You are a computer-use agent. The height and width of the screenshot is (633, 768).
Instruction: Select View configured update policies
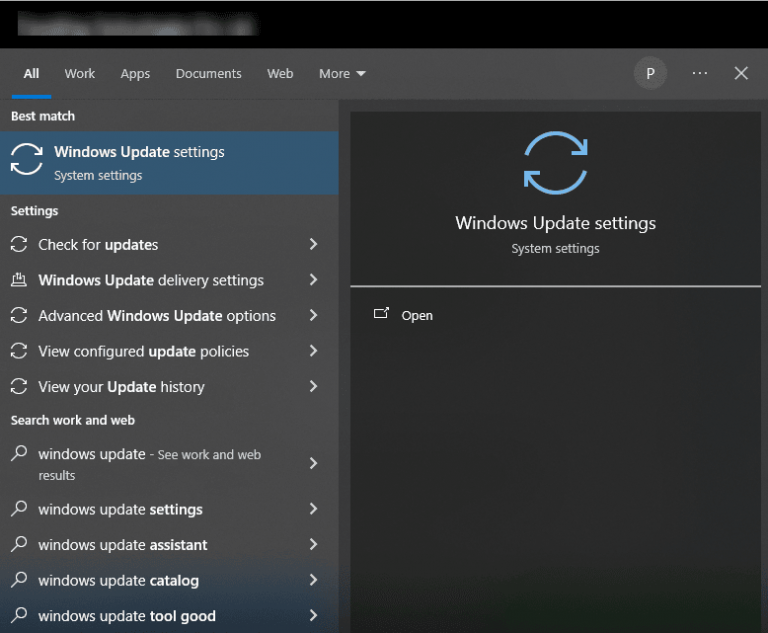pos(143,352)
